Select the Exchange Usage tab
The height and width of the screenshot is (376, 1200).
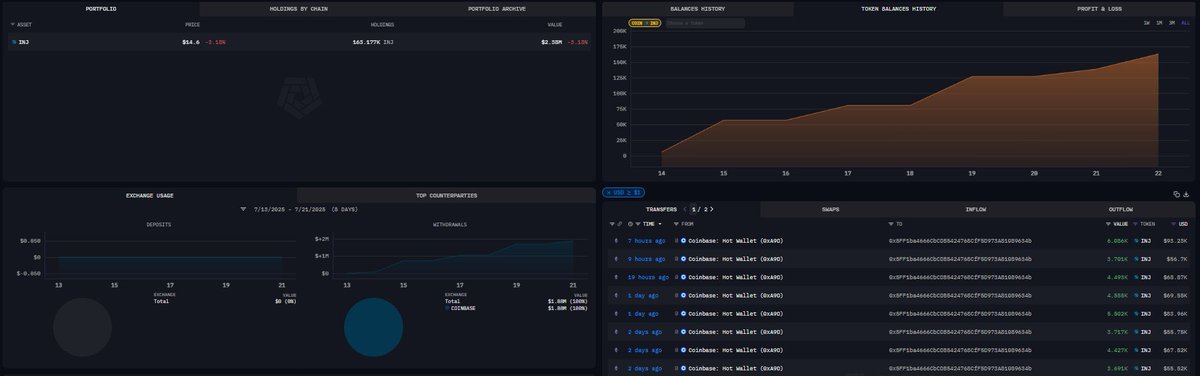tap(150, 195)
